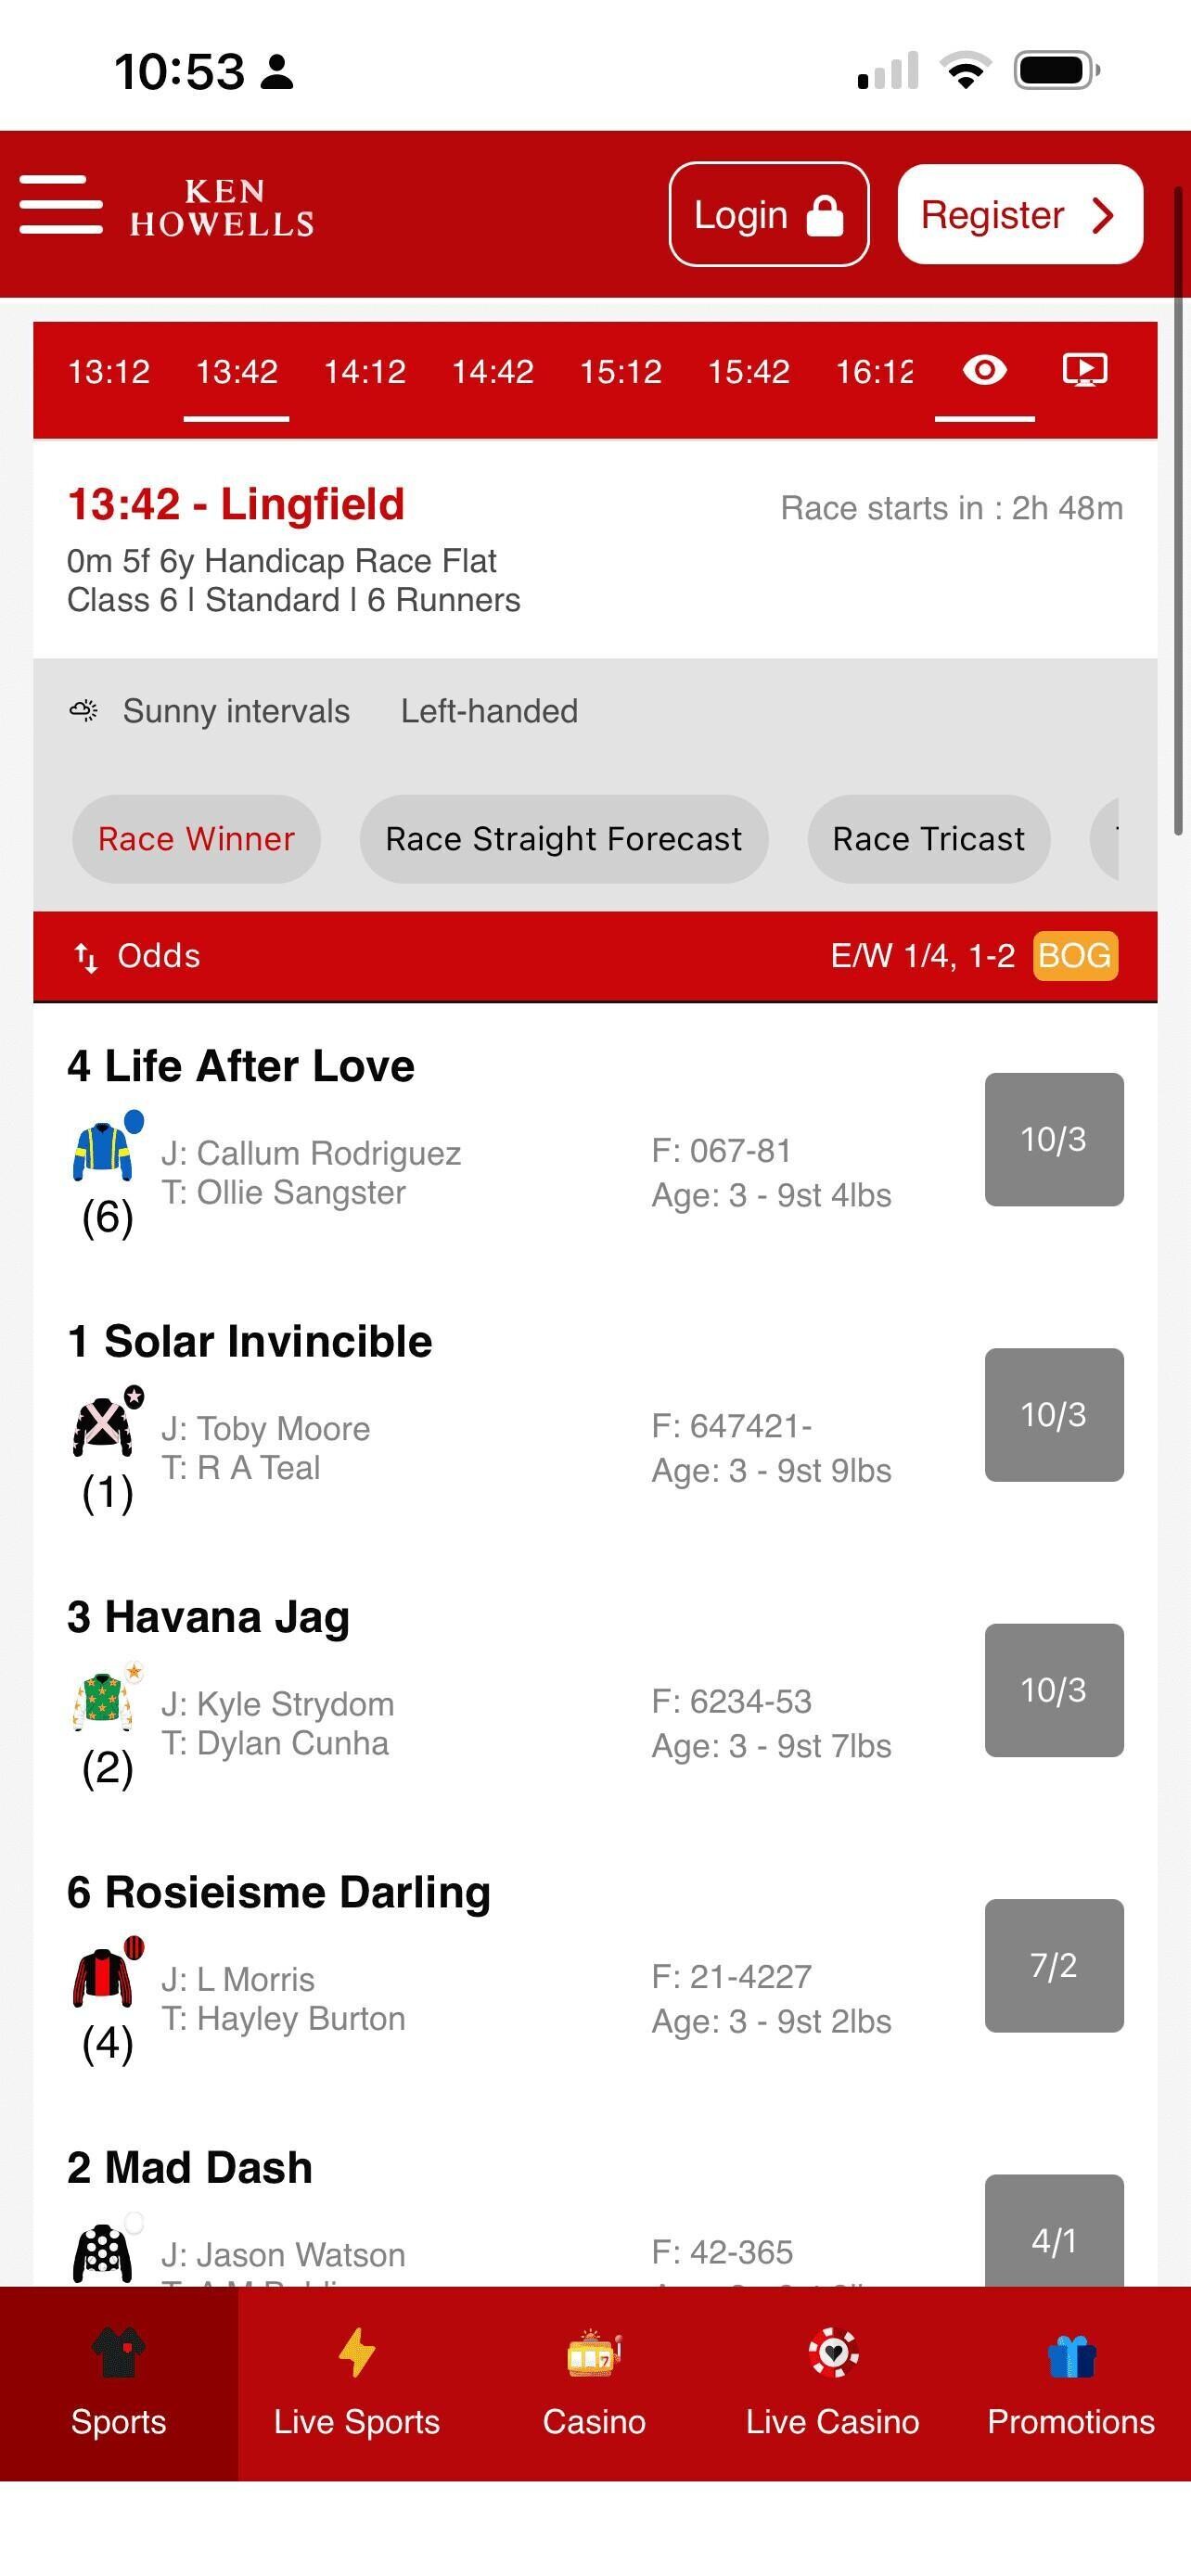The height and width of the screenshot is (2576, 1191).
Task: Go to Live Casino section
Action: pyautogui.click(x=832, y=2383)
